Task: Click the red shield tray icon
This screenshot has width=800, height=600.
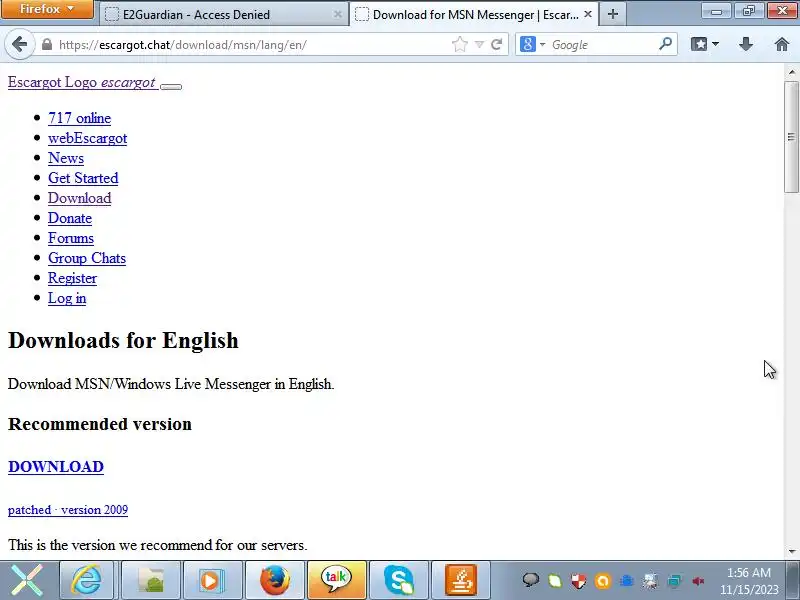Action: click(579, 581)
